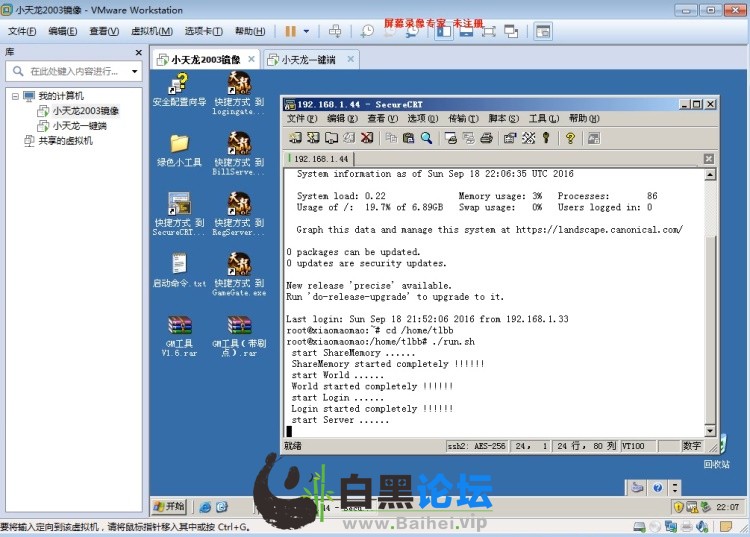Click SecureCRT Connect in Tab icon
Viewport: 750px width, 537px height.
(331, 138)
